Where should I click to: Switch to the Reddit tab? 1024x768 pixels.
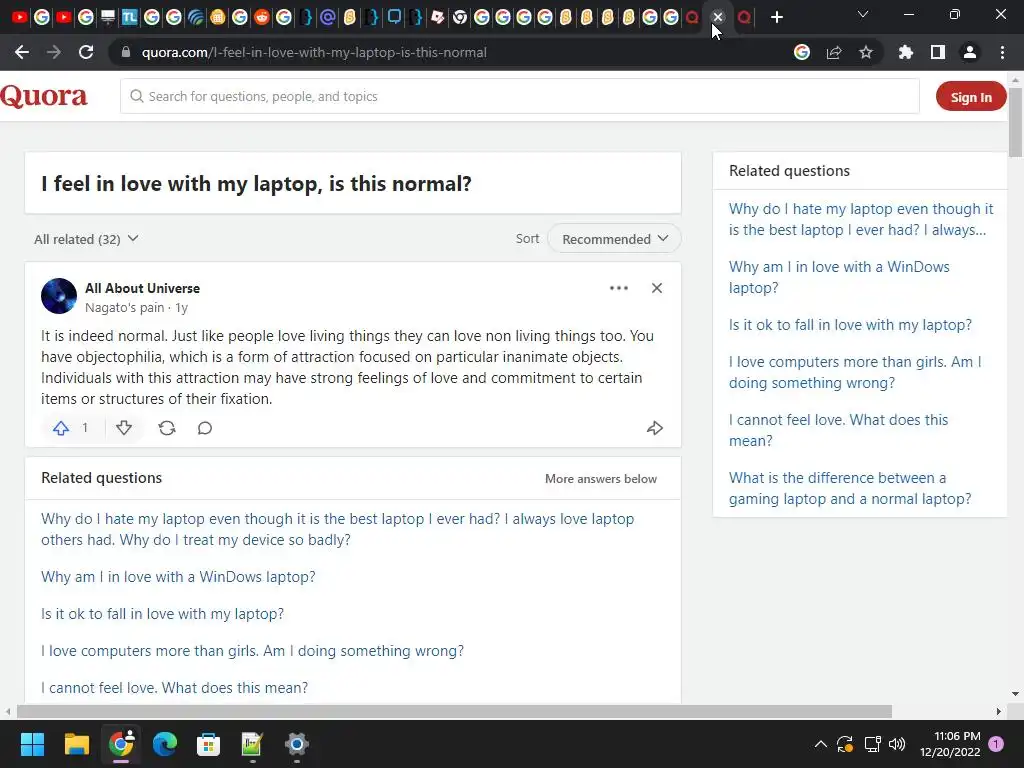(x=261, y=18)
